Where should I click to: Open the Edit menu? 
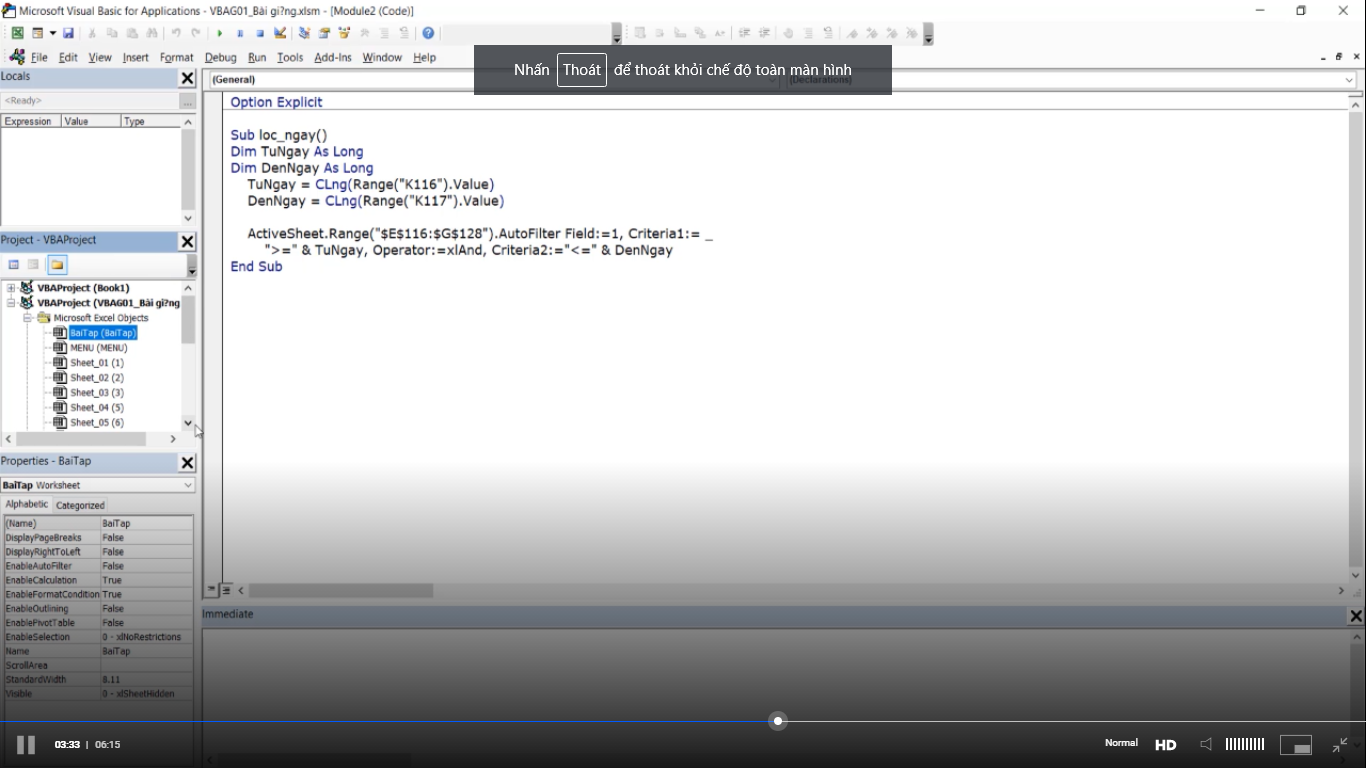[x=68, y=58]
